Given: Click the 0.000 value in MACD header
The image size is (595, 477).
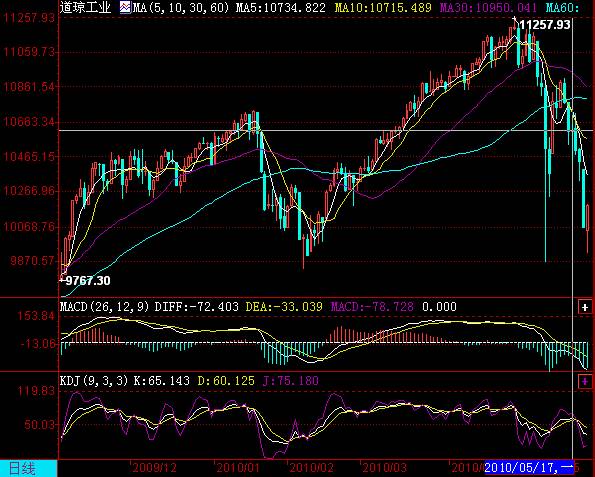Looking at the screenshot, I should click(439, 307).
